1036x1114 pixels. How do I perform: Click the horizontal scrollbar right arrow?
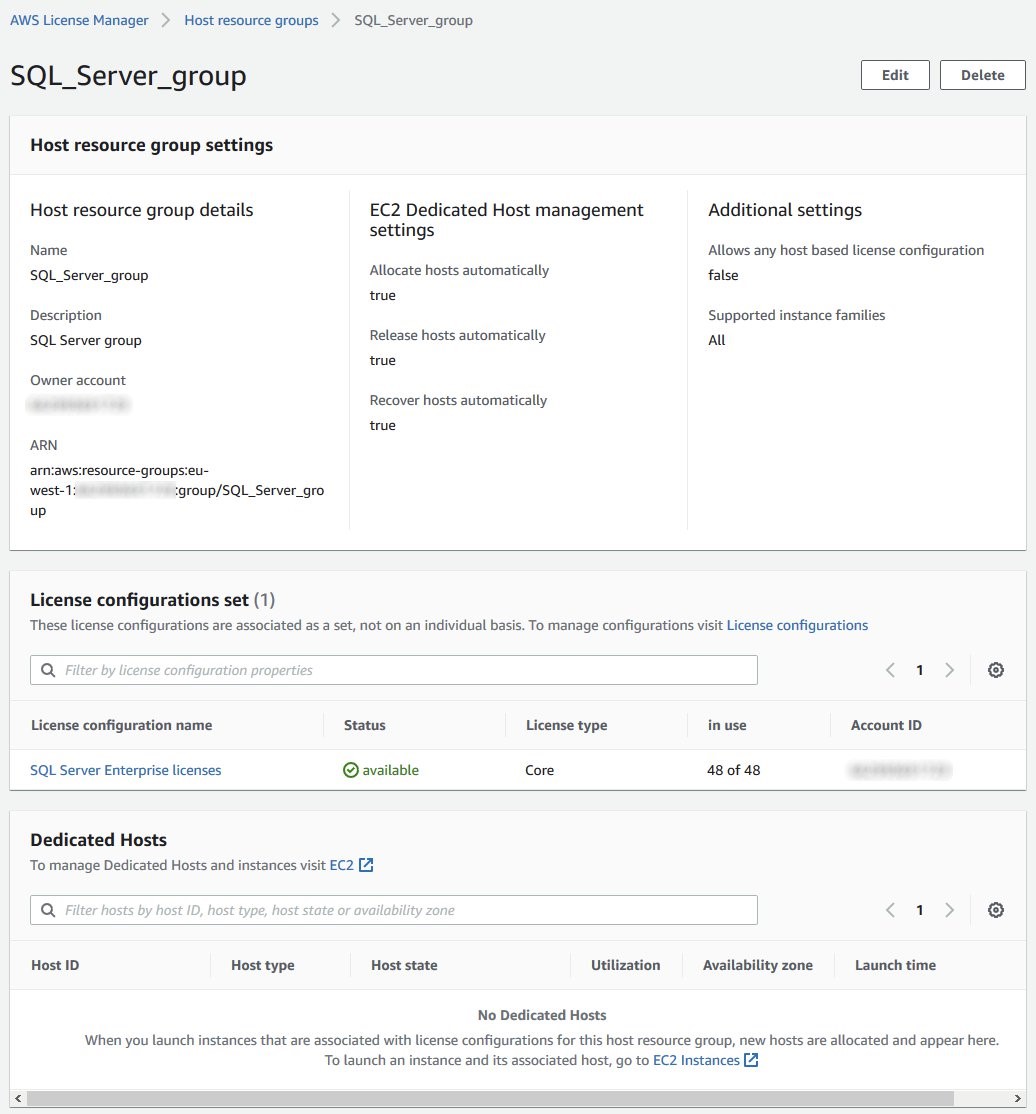pyautogui.click(x=1018, y=1098)
